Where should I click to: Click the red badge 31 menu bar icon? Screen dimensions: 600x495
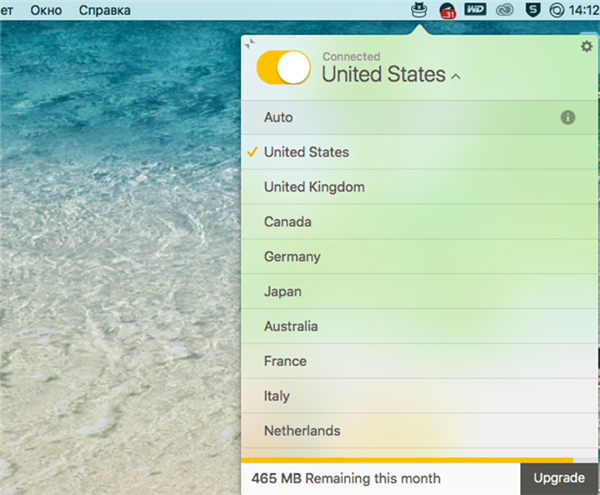tap(447, 10)
